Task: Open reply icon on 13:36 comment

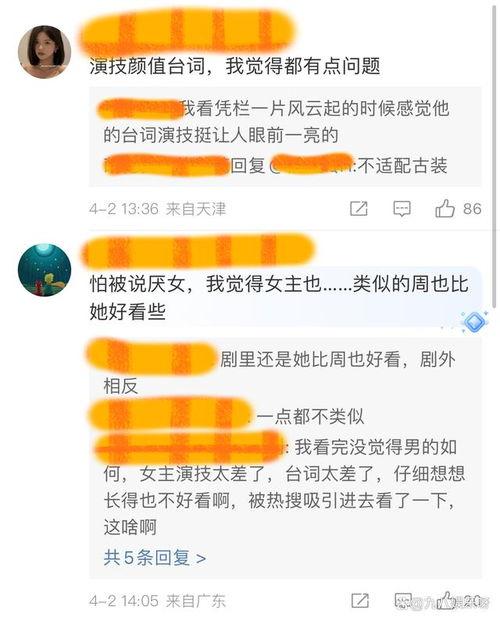Action: click(x=402, y=209)
